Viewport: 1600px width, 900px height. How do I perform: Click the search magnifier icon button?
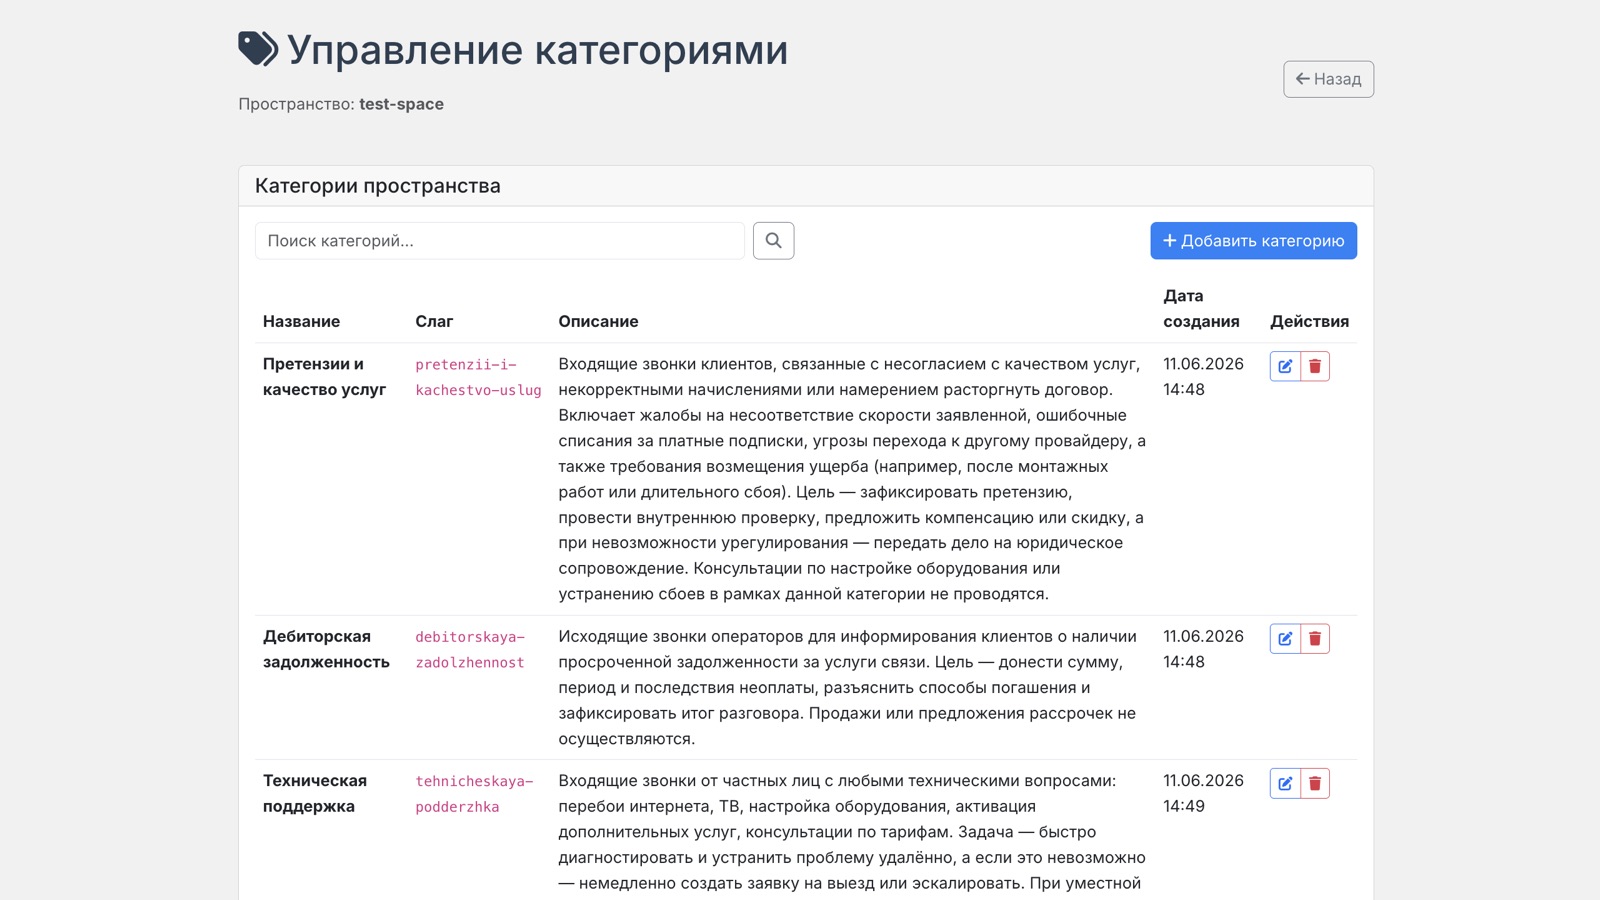pos(773,241)
